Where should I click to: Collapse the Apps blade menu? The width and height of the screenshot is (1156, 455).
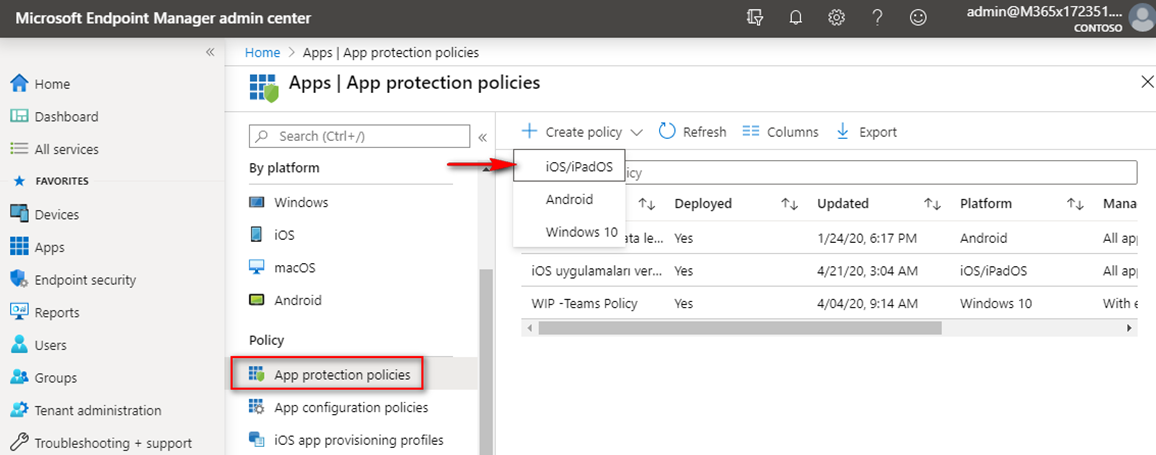[x=483, y=137]
